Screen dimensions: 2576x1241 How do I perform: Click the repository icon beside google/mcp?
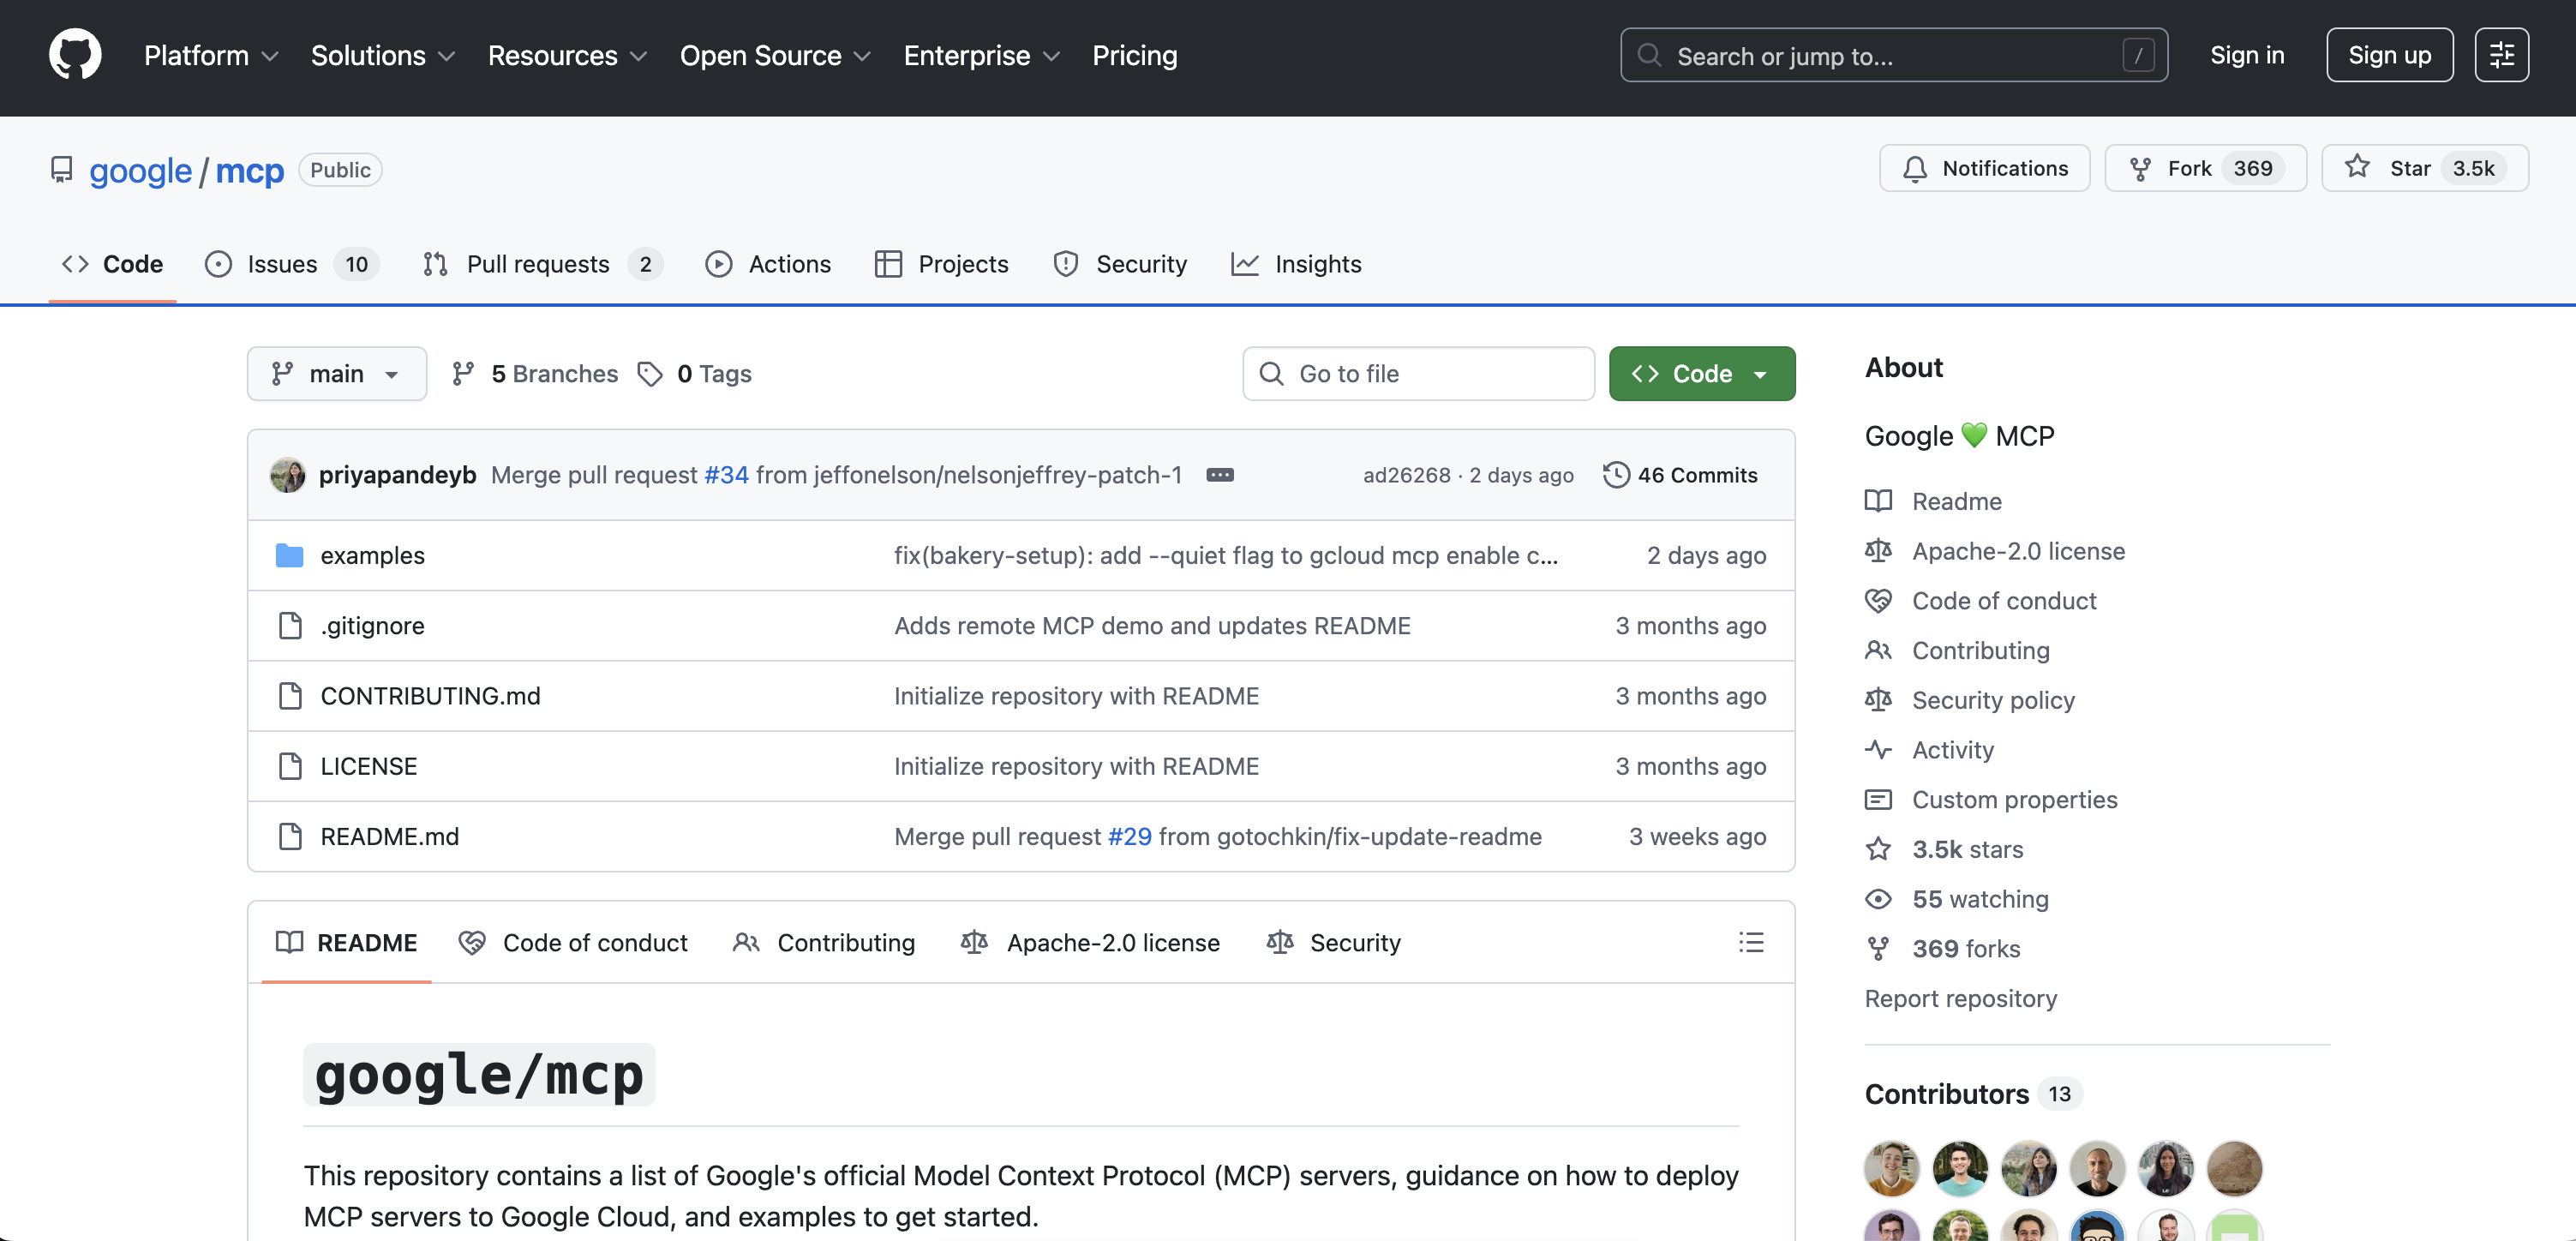click(61, 170)
